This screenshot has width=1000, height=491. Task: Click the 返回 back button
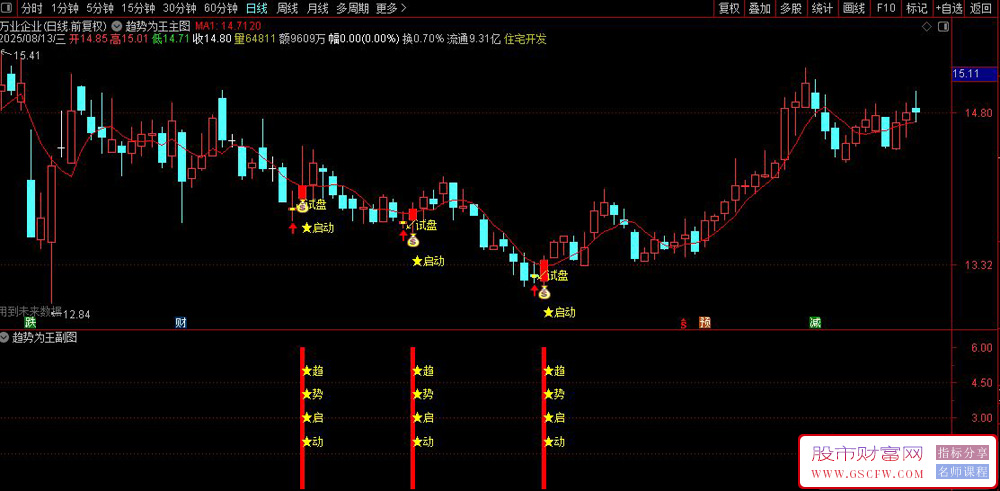pos(982,8)
